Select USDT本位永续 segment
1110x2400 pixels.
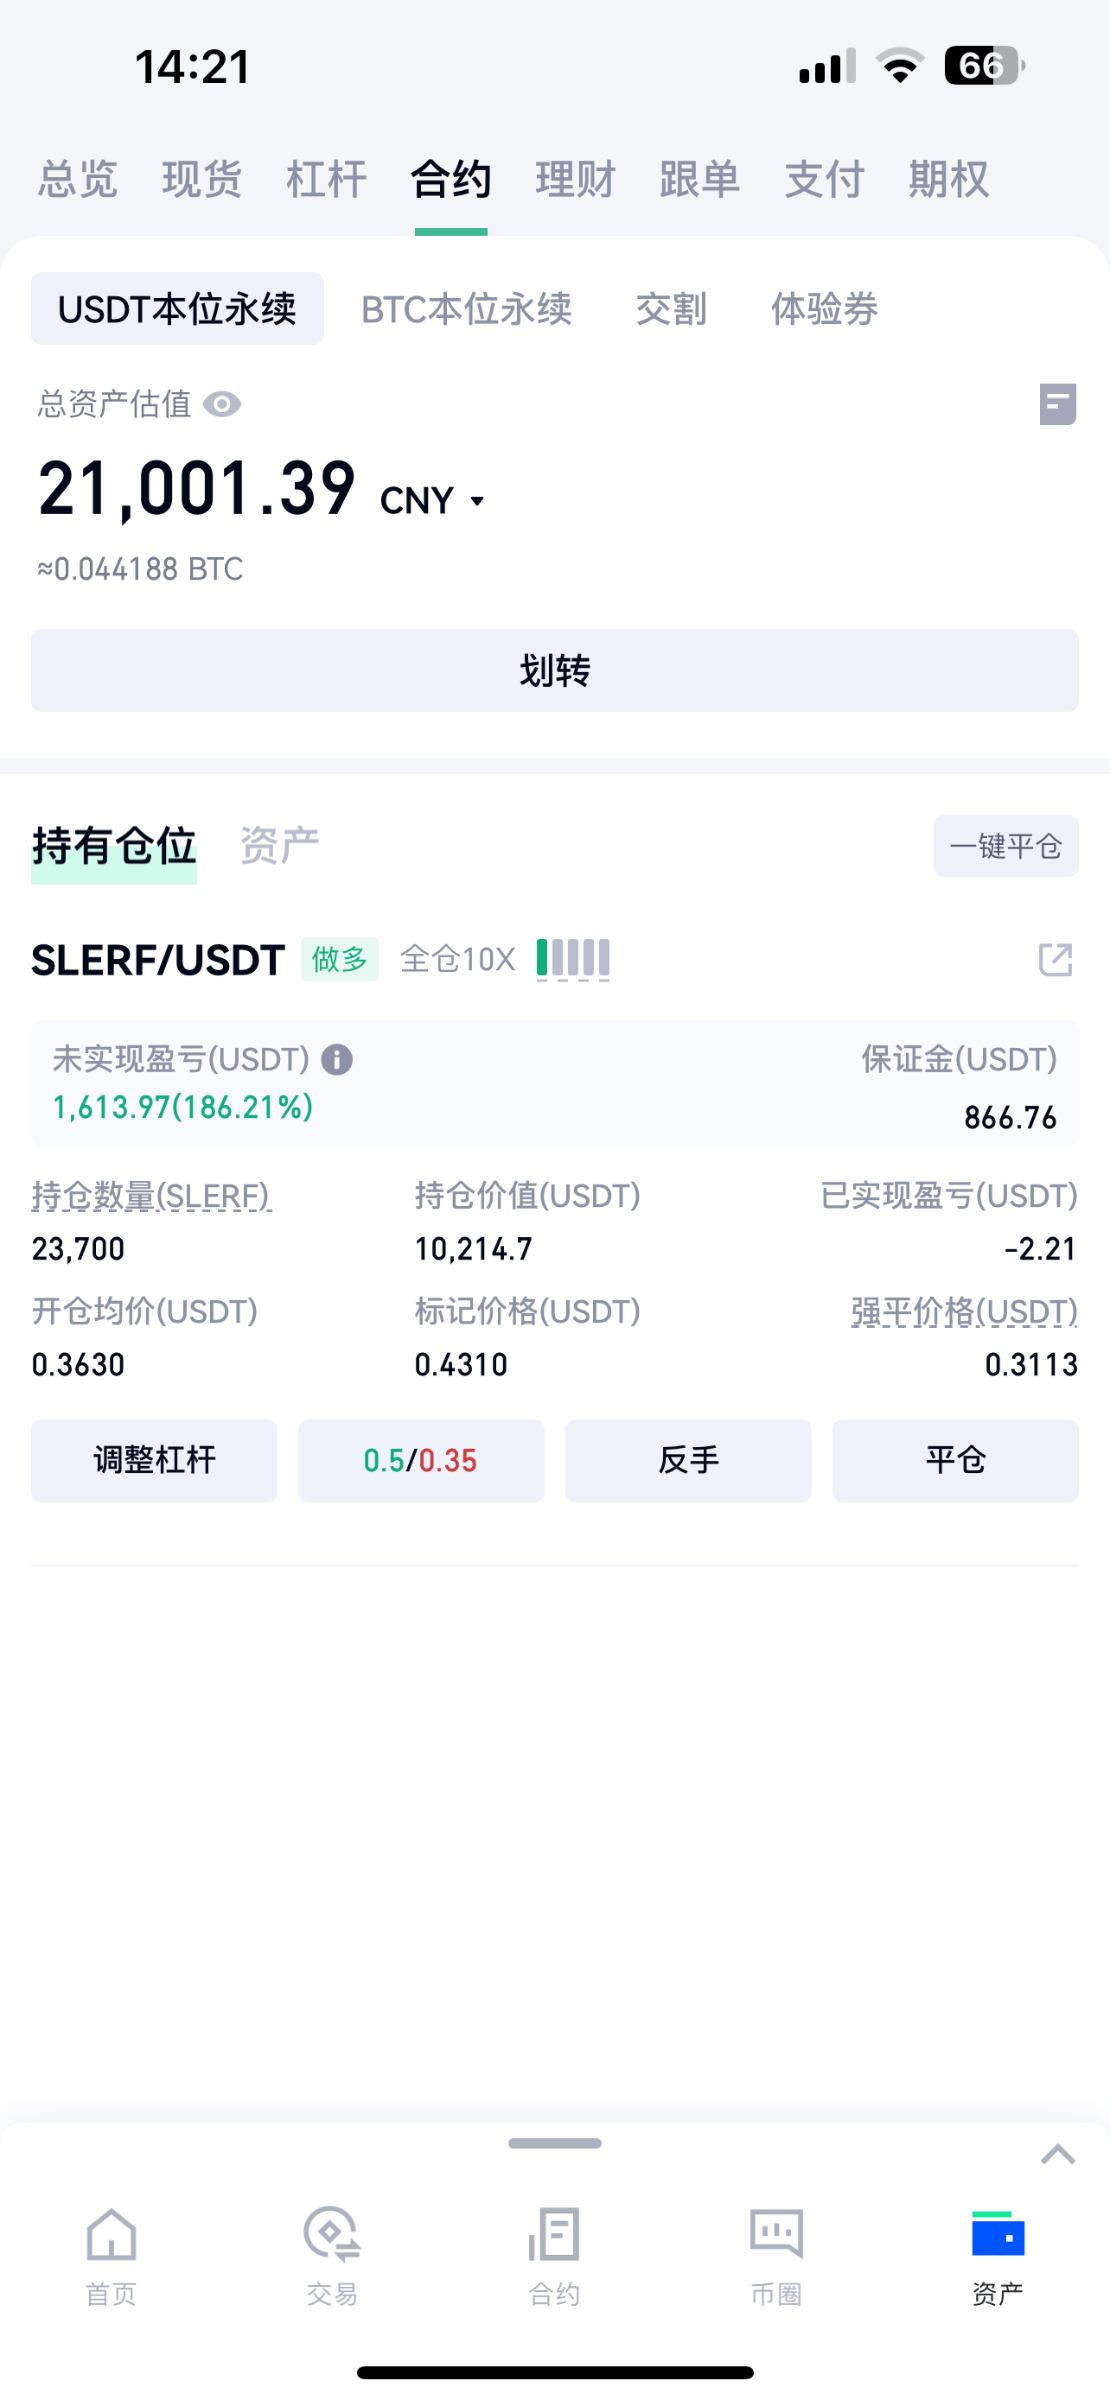coord(177,309)
